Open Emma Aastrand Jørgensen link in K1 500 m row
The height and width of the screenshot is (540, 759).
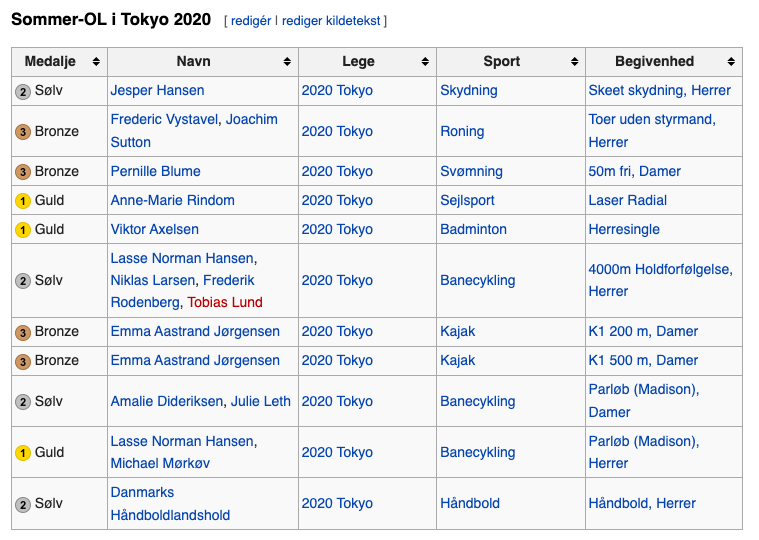pos(195,360)
